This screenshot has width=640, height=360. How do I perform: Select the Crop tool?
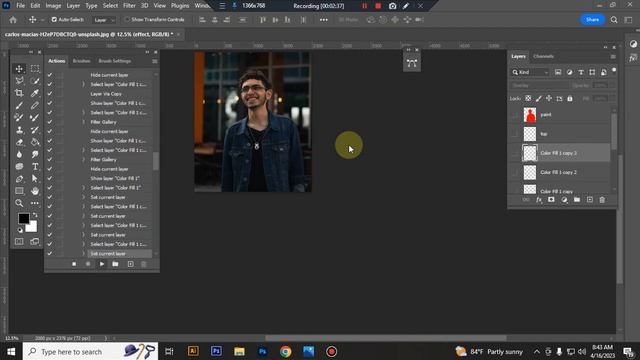pos(19,93)
